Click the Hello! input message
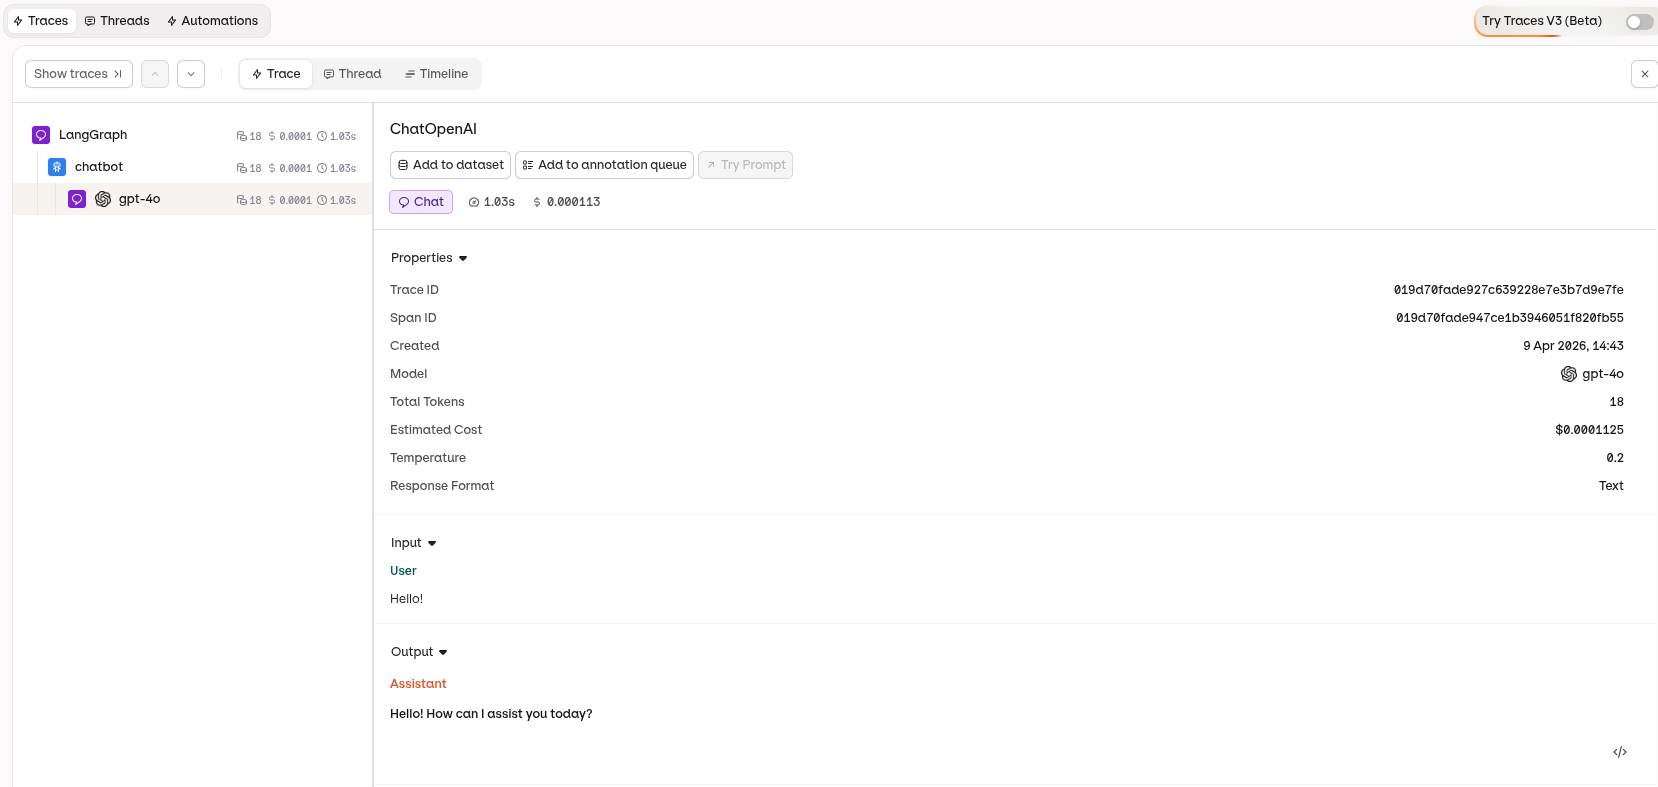Image resolution: width=1658 pixels, height=787 pixels. click(x=406, y=599)
